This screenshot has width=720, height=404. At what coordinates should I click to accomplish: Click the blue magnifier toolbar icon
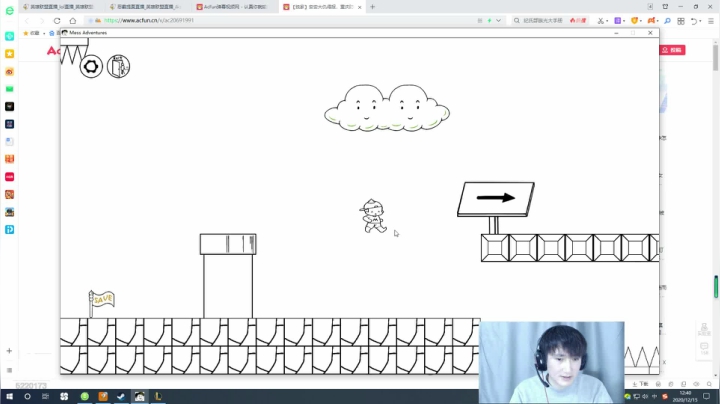coord(667,21)
